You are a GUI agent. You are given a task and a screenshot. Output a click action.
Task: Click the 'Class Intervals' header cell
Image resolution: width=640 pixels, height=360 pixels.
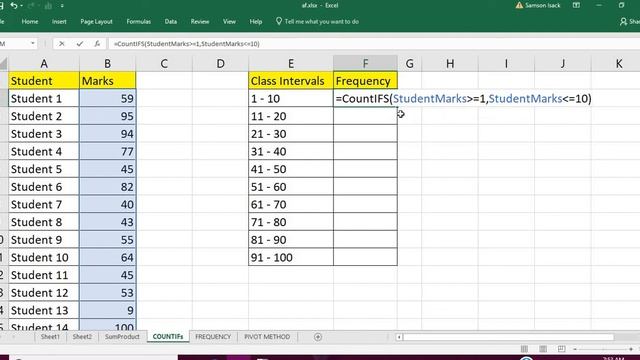(x=291, y=81)
